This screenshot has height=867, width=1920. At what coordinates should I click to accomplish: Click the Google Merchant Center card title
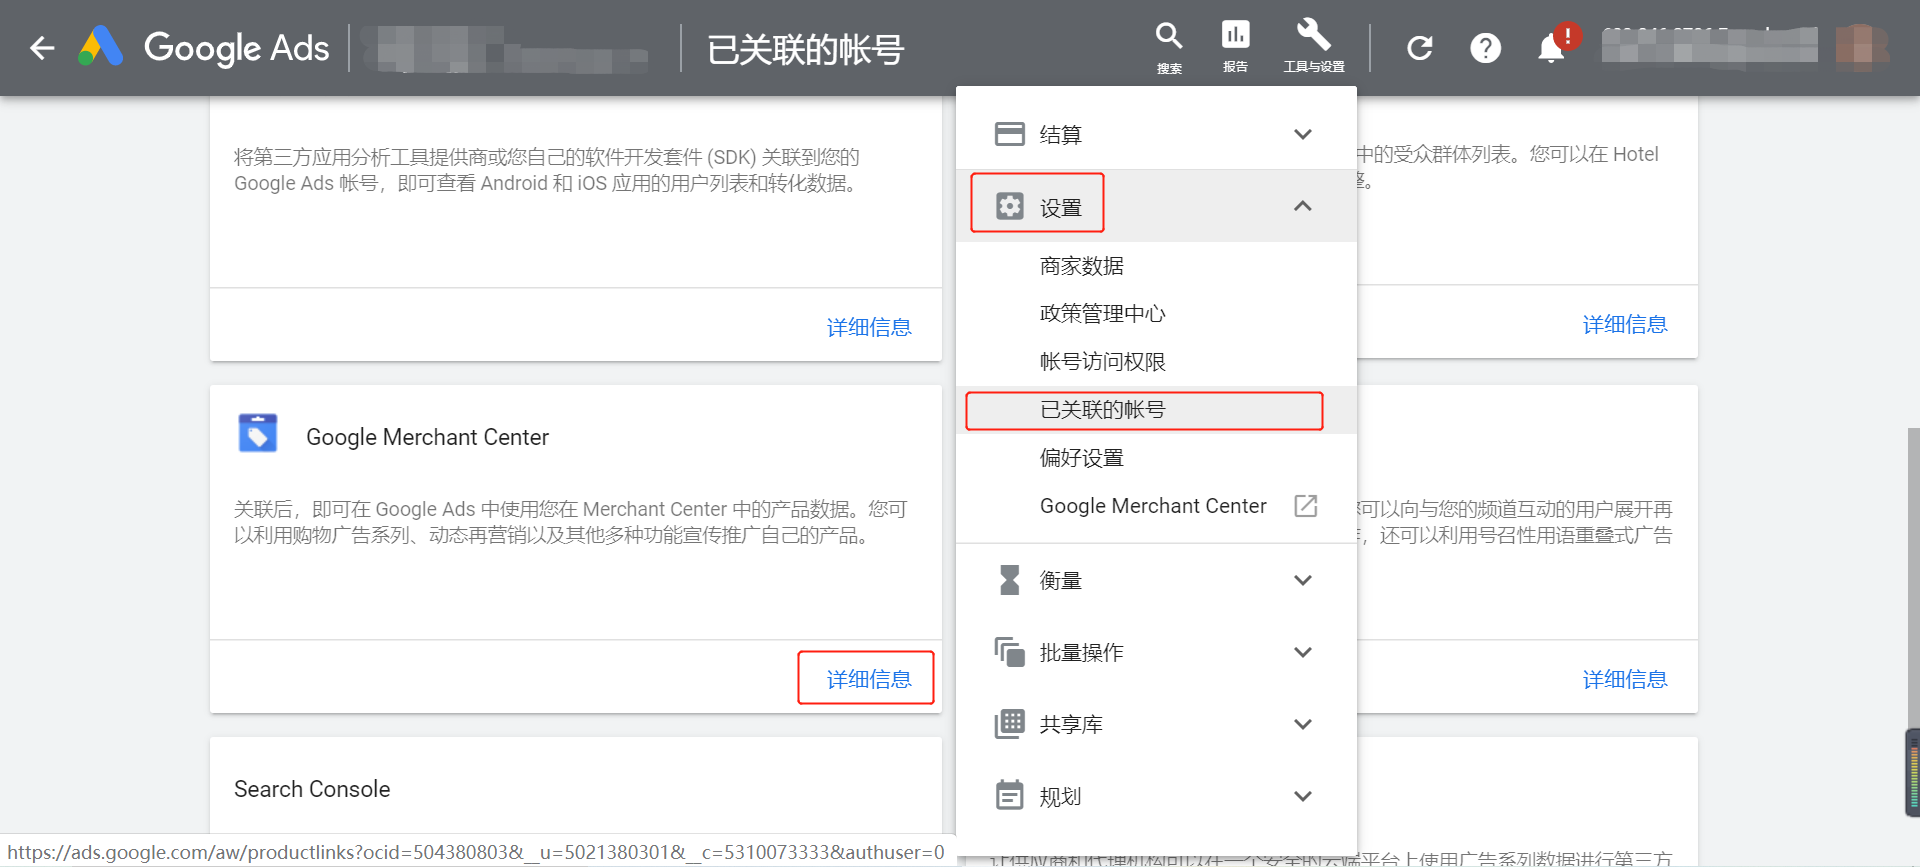(427, 437)
